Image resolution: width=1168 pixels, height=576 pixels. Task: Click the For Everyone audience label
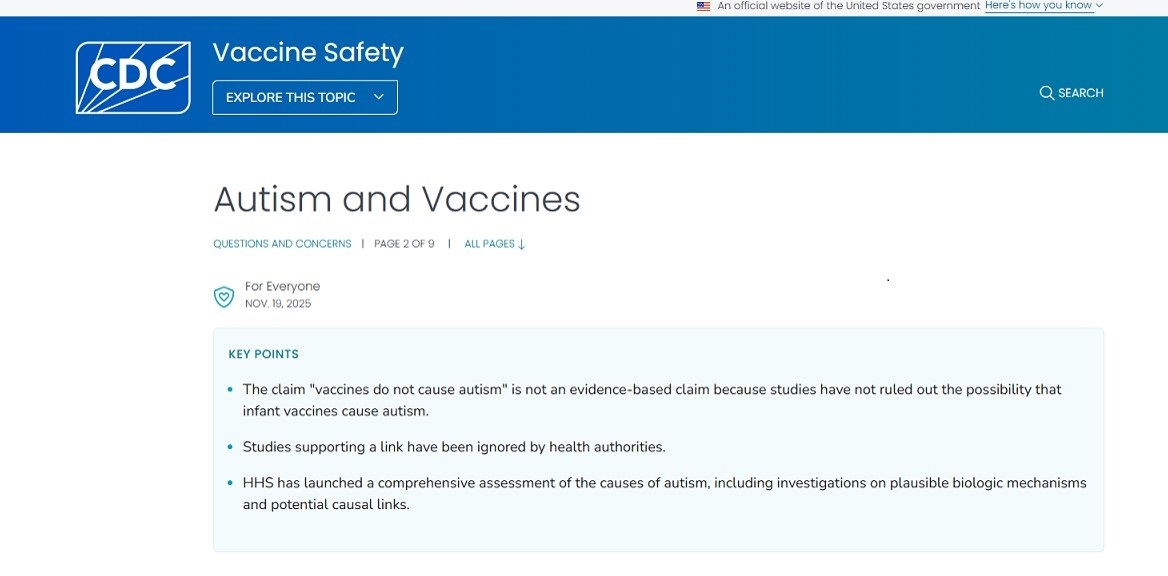click(282, 287)
